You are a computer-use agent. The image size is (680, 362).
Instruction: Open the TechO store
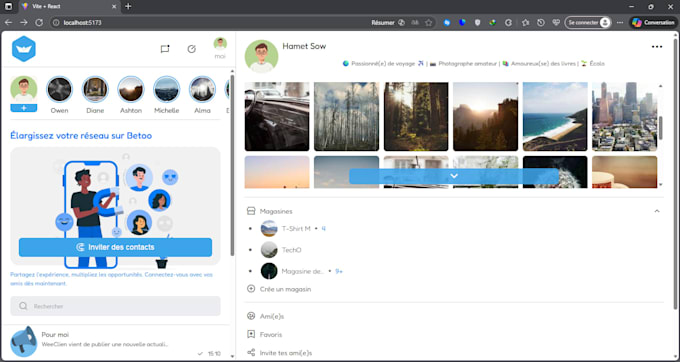(x=281, y=250)
